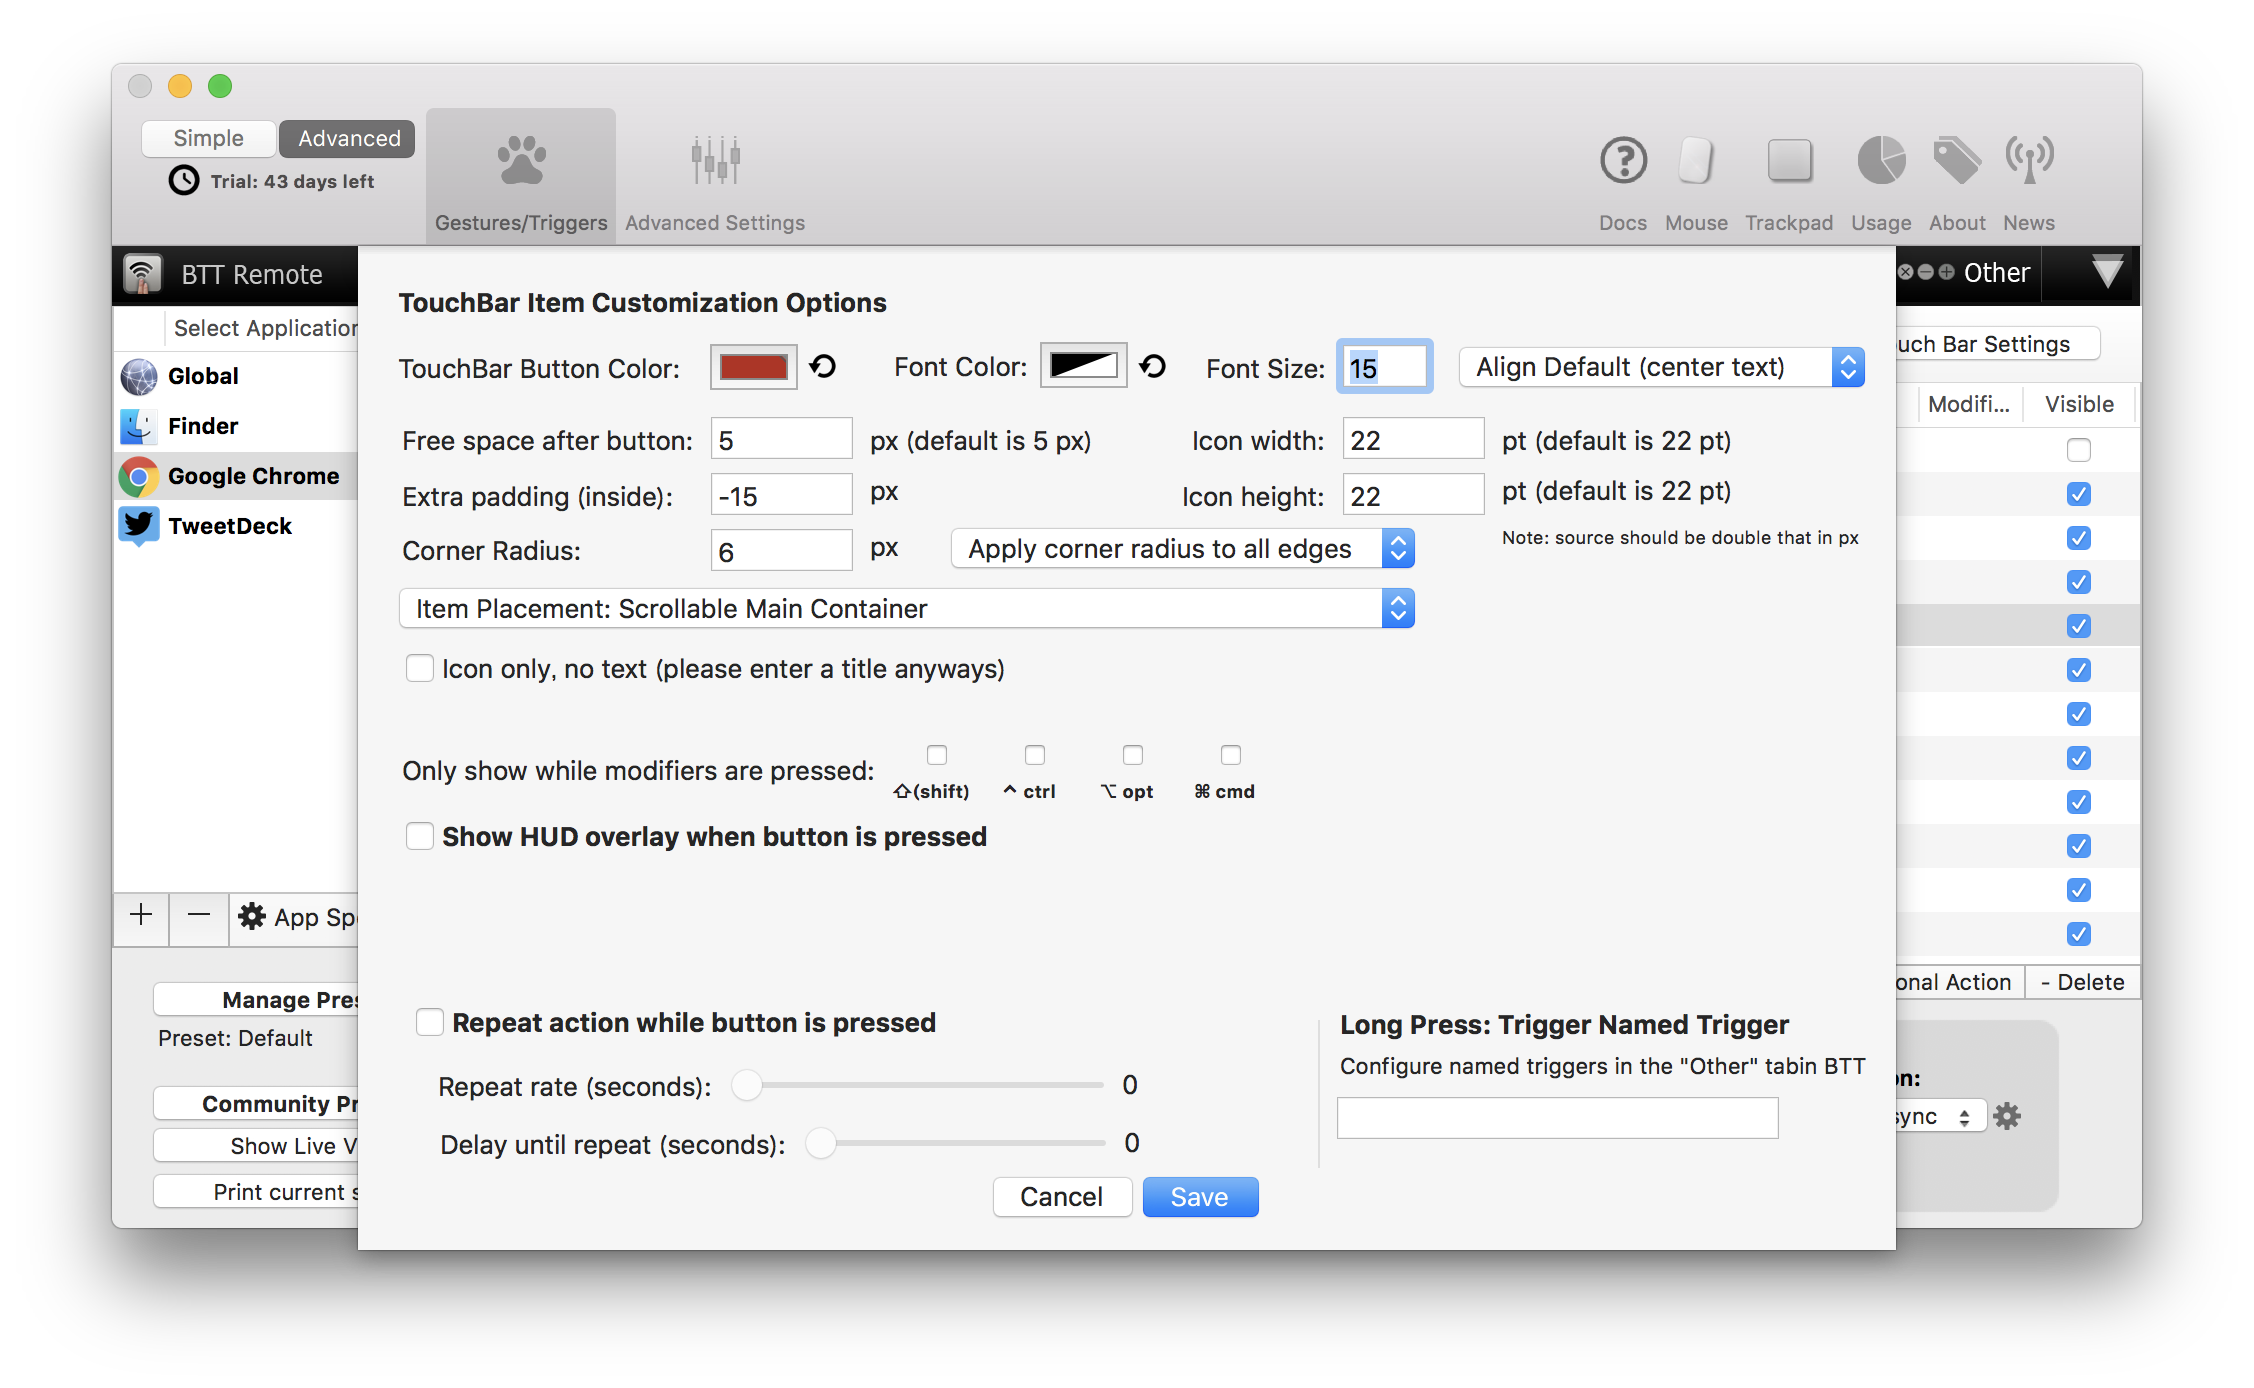2254x1388 pixels.
Task: Open the TouchBar Button Color swatch
Action: (x=753, y=367)
